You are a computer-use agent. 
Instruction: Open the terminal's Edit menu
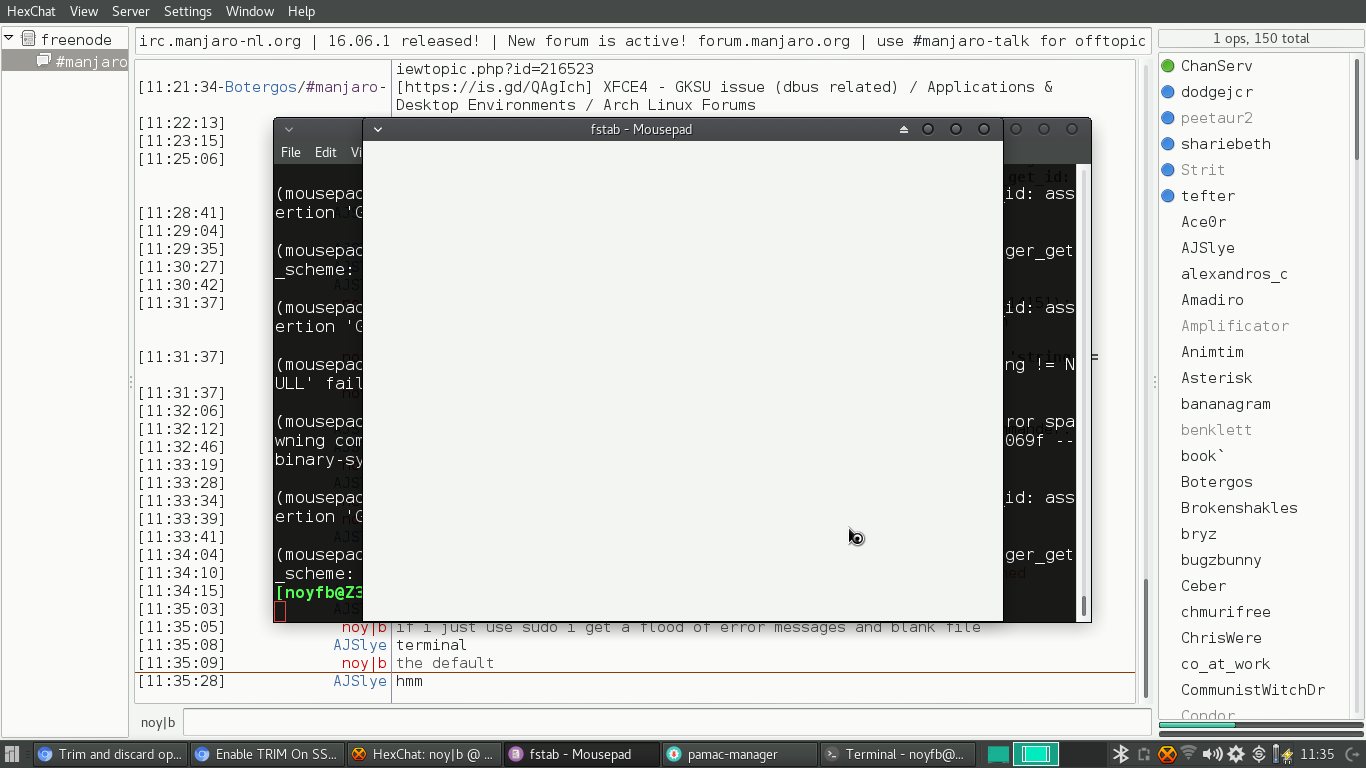(x=326, y=152)
